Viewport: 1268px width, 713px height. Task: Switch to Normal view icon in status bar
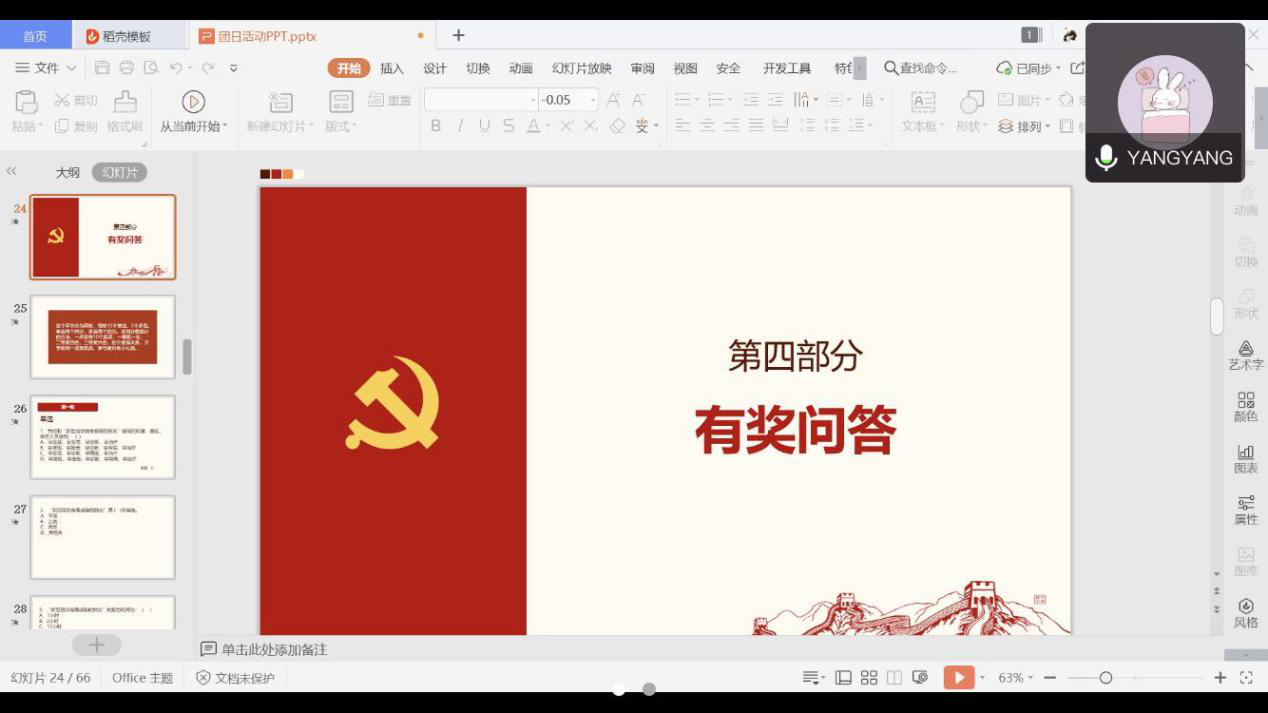click(844, 678)
